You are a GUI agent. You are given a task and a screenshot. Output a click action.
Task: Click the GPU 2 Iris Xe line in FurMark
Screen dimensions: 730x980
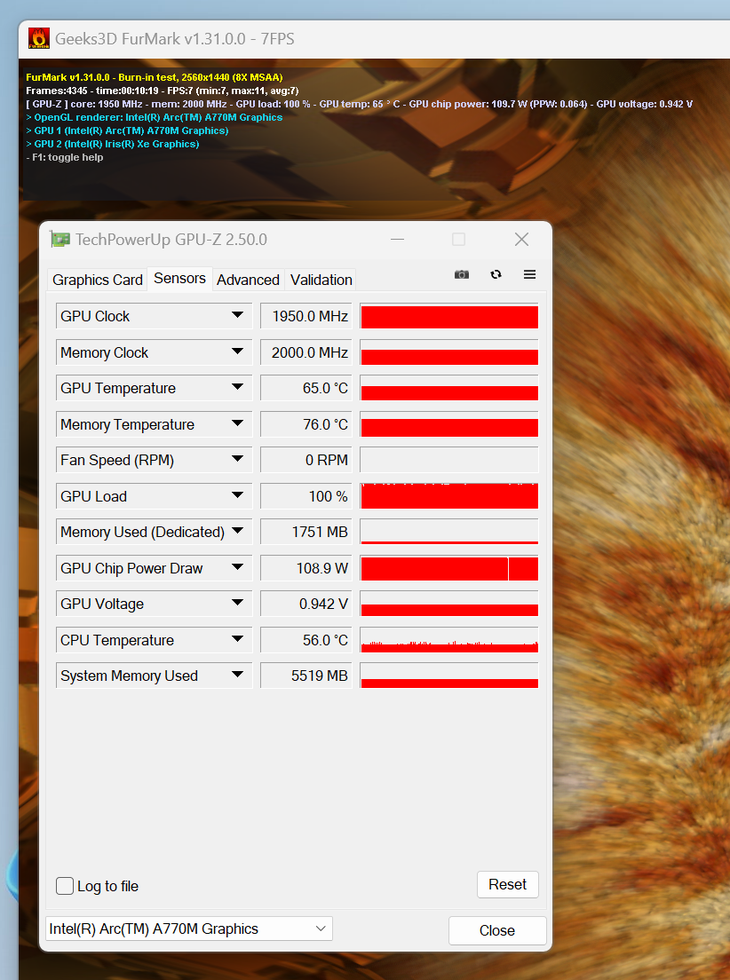(x=112, y=144)
